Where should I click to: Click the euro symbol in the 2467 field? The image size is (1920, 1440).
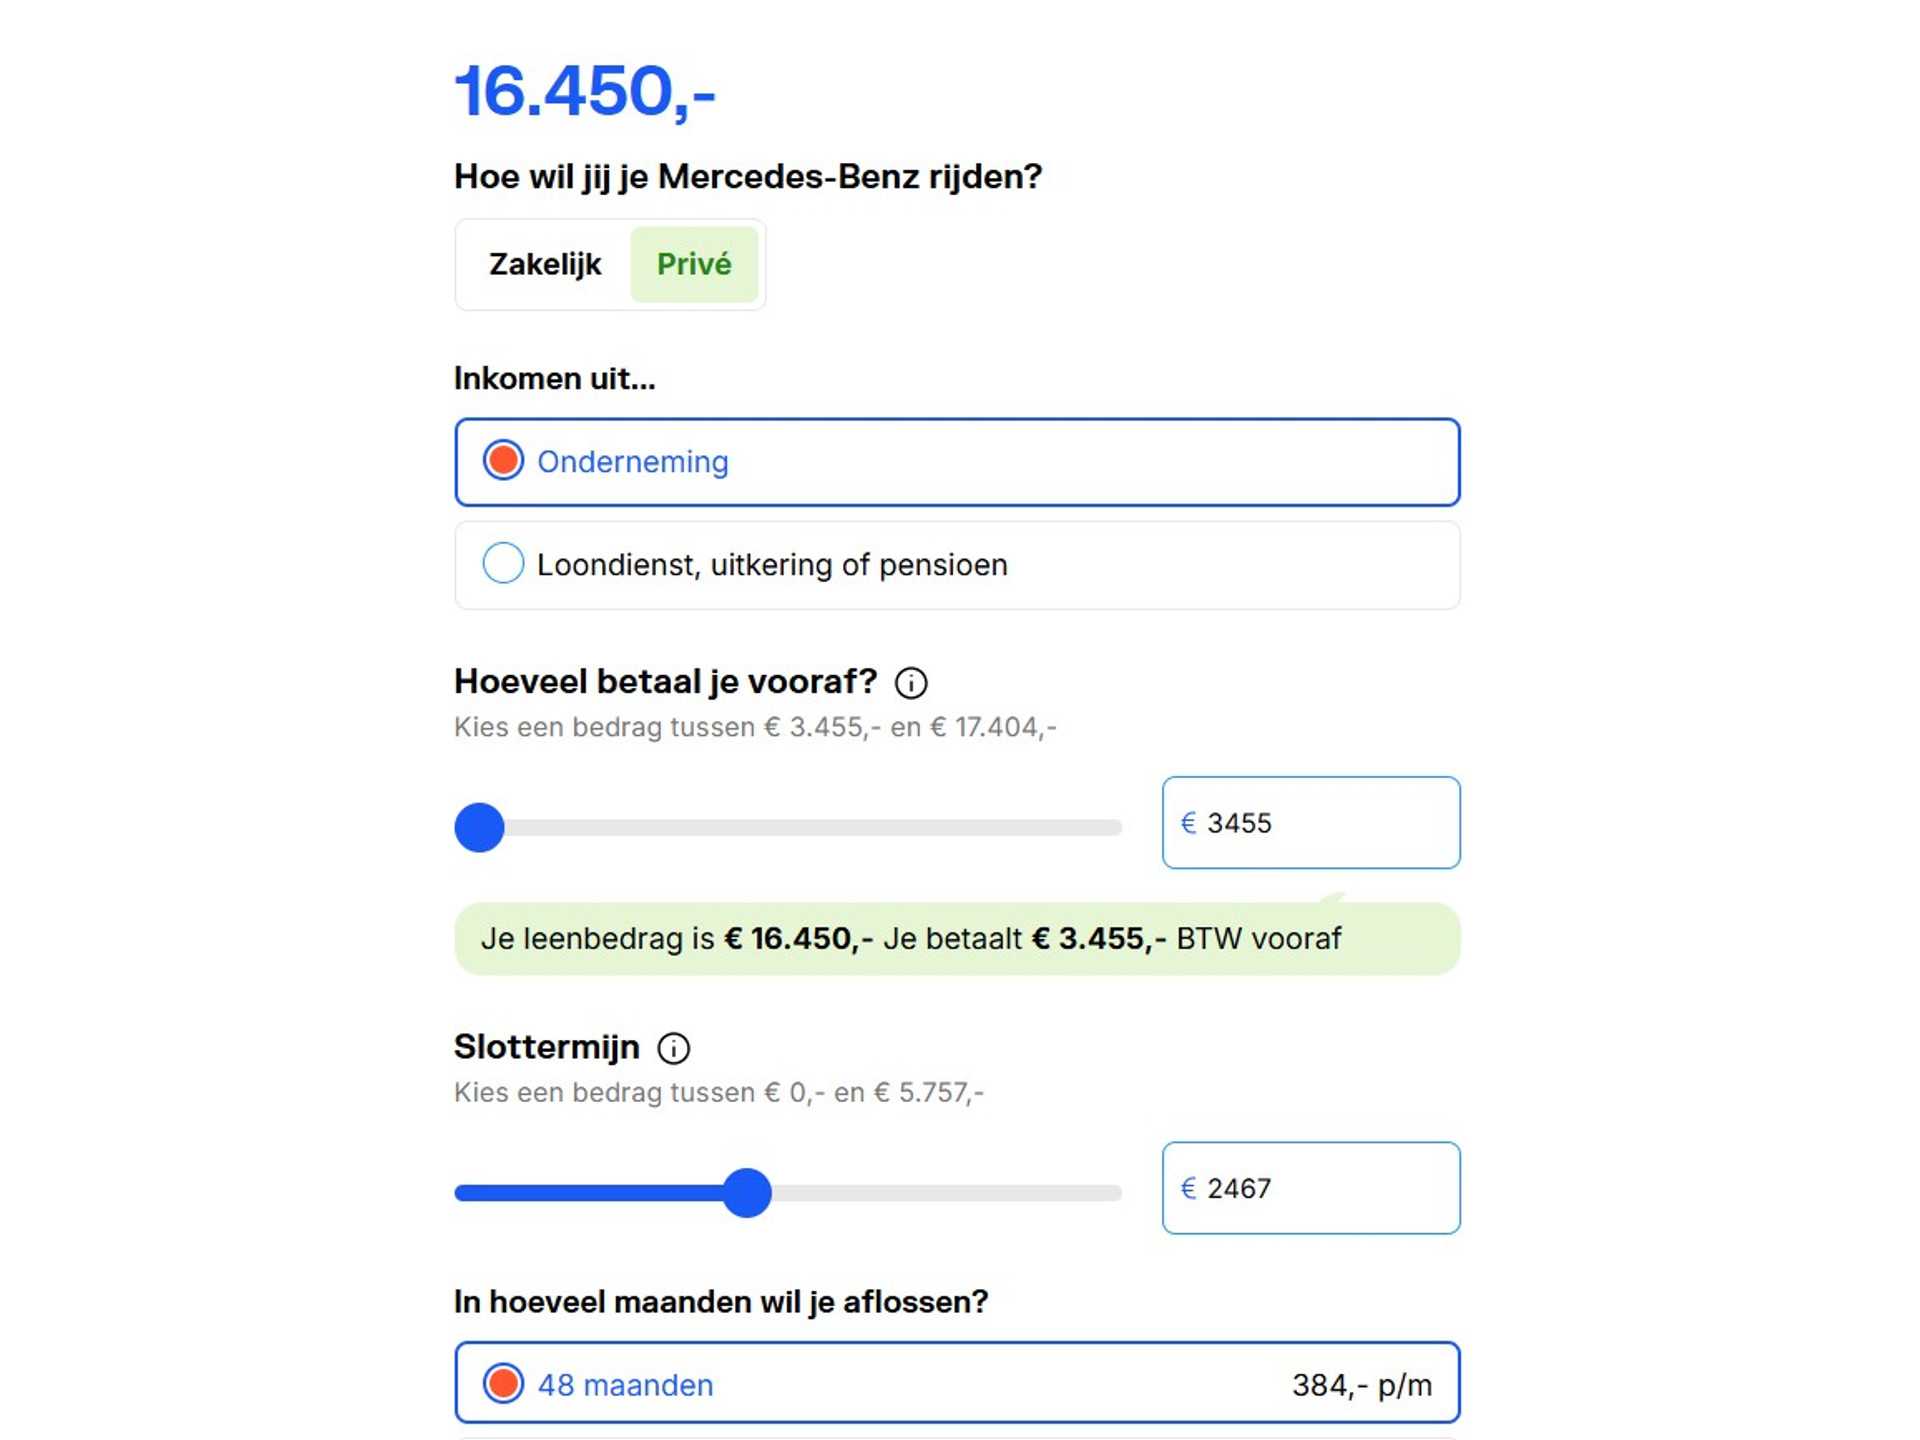point(1188,1188)
